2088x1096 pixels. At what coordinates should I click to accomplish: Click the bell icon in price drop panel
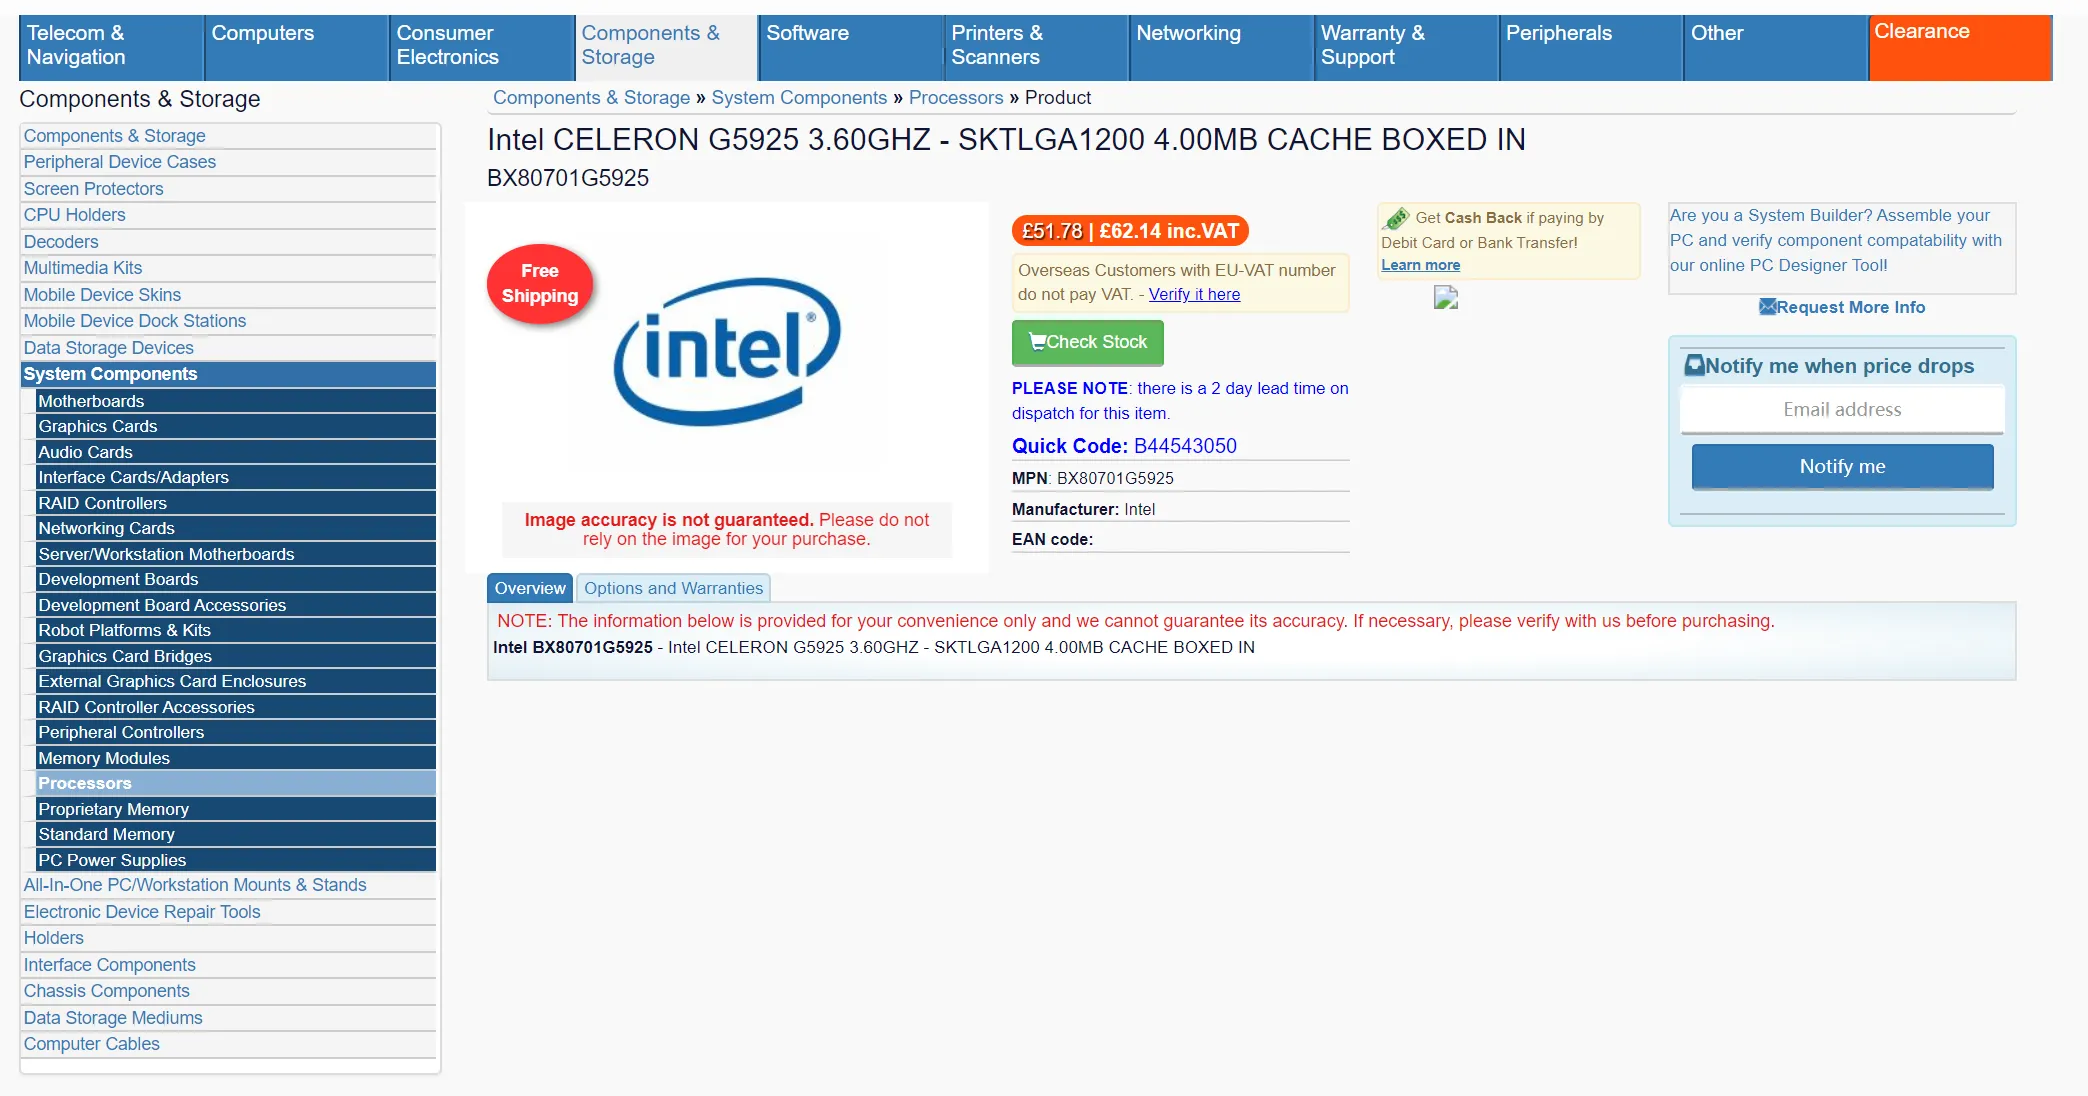tap(1694, 365)
